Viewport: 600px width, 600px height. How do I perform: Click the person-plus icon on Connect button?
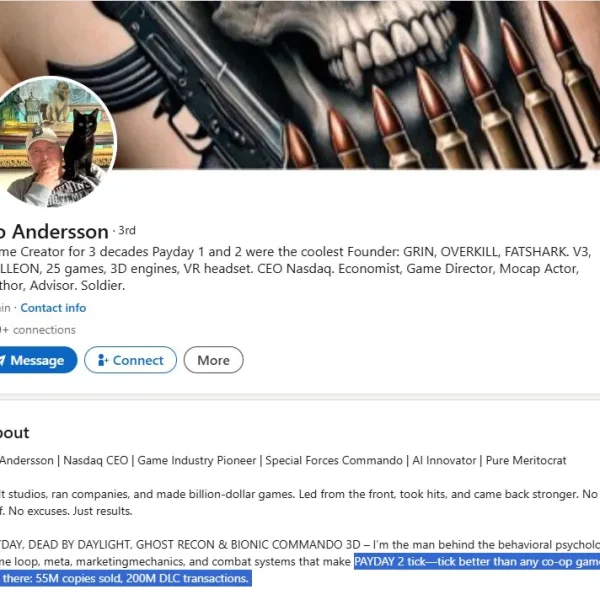coord(103,360)
